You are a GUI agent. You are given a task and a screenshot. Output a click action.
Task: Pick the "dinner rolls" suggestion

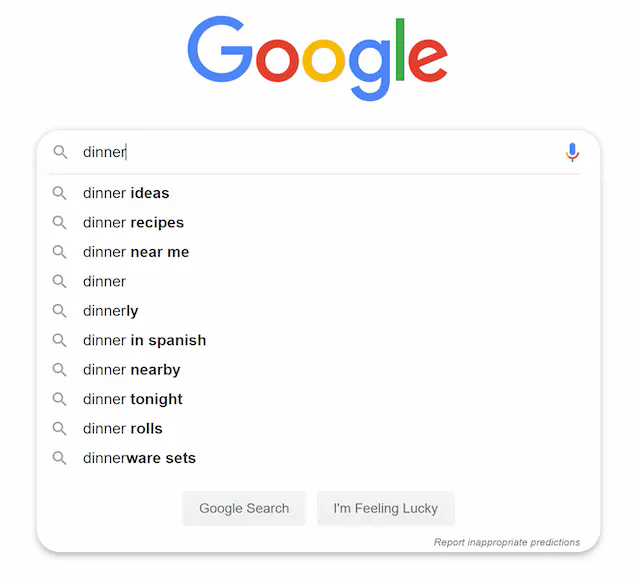tap(122, 429)
